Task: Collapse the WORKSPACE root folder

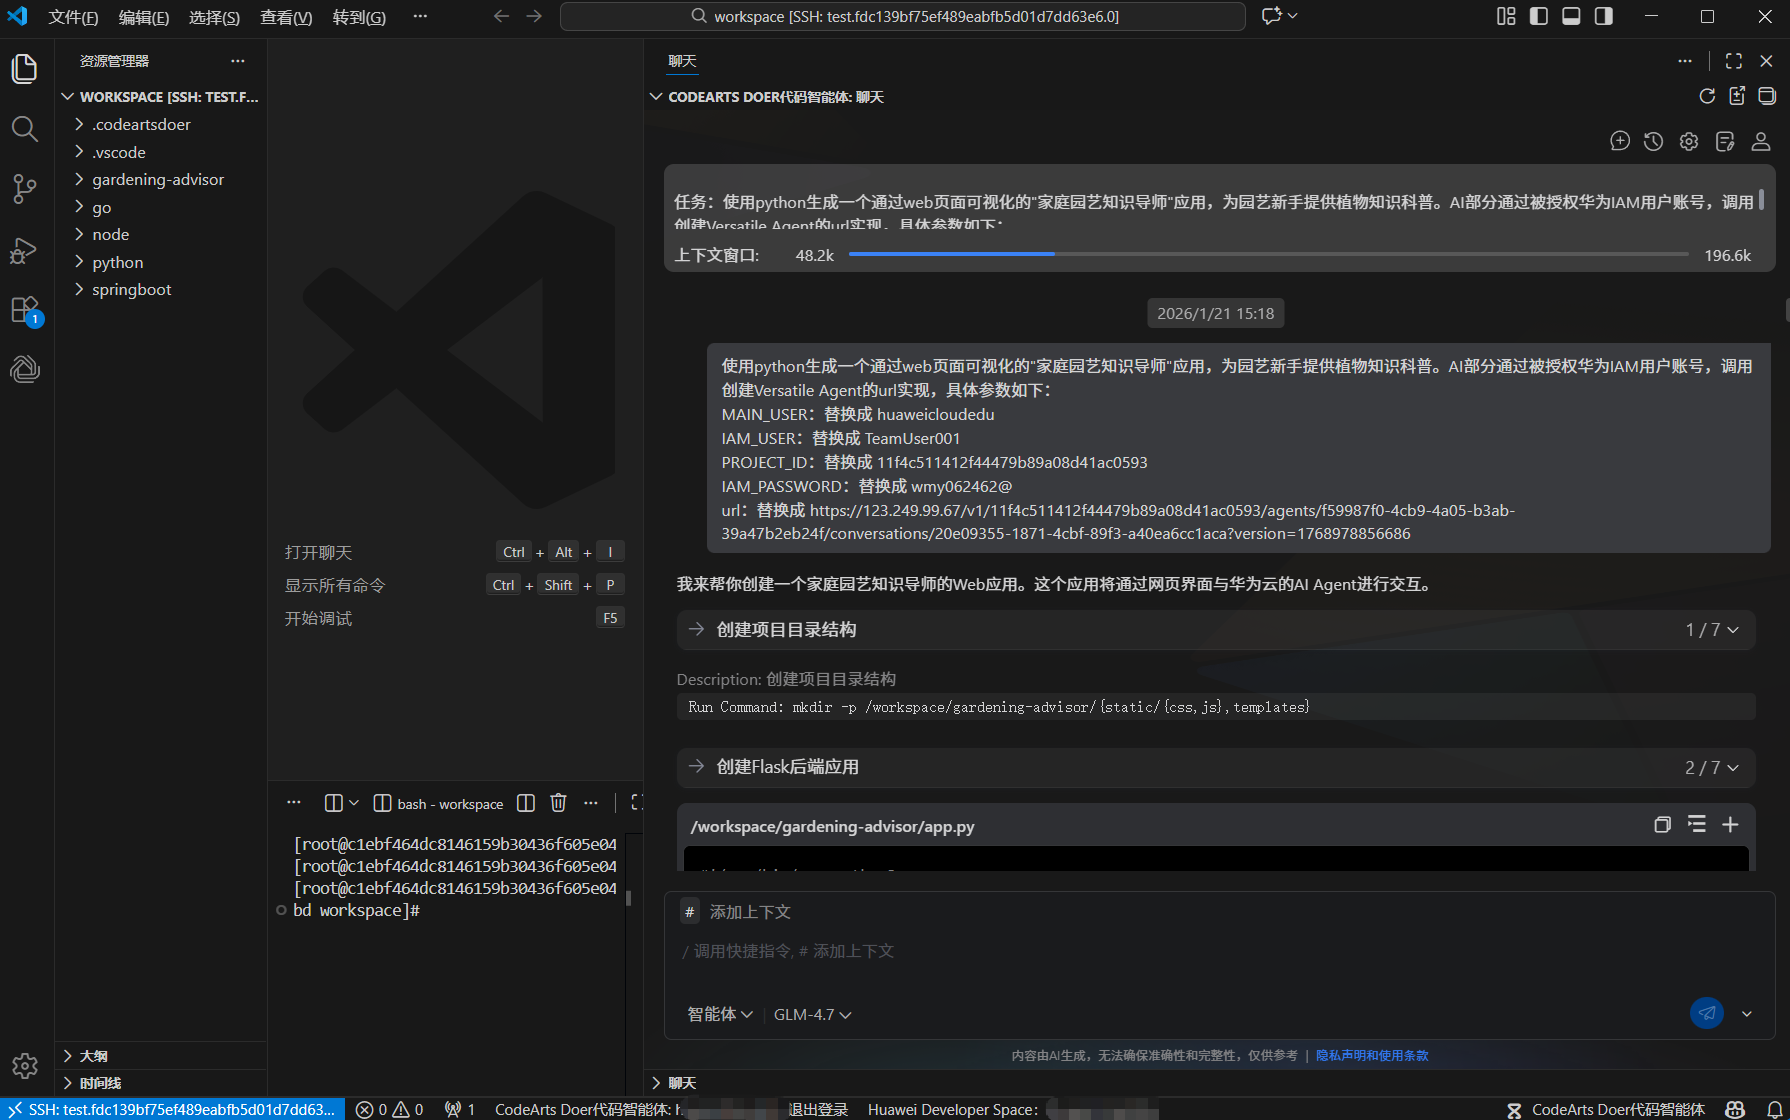Action: click(x=160, y=97)
